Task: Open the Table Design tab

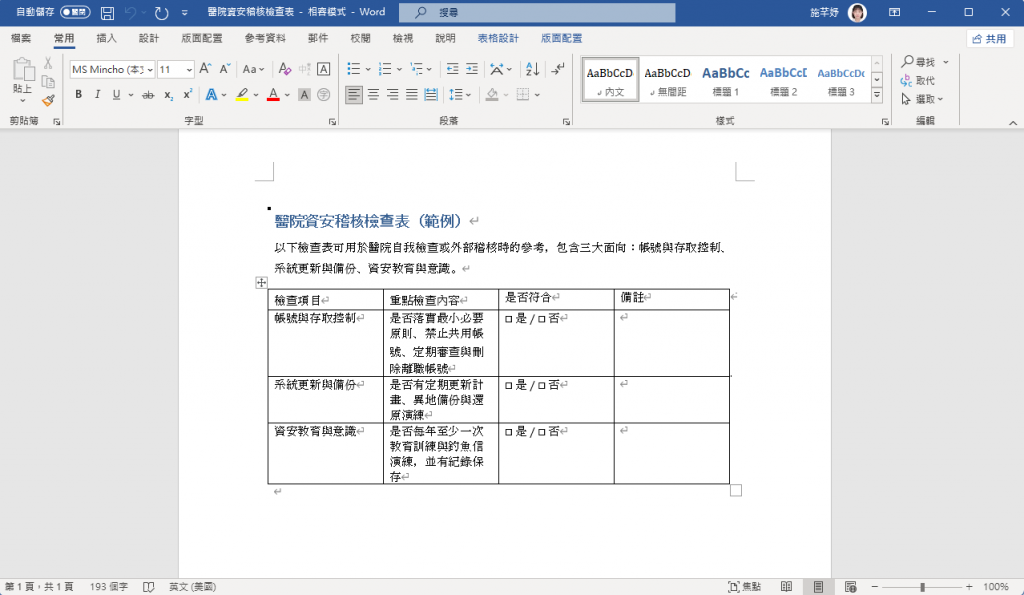Action: [498, 38]
